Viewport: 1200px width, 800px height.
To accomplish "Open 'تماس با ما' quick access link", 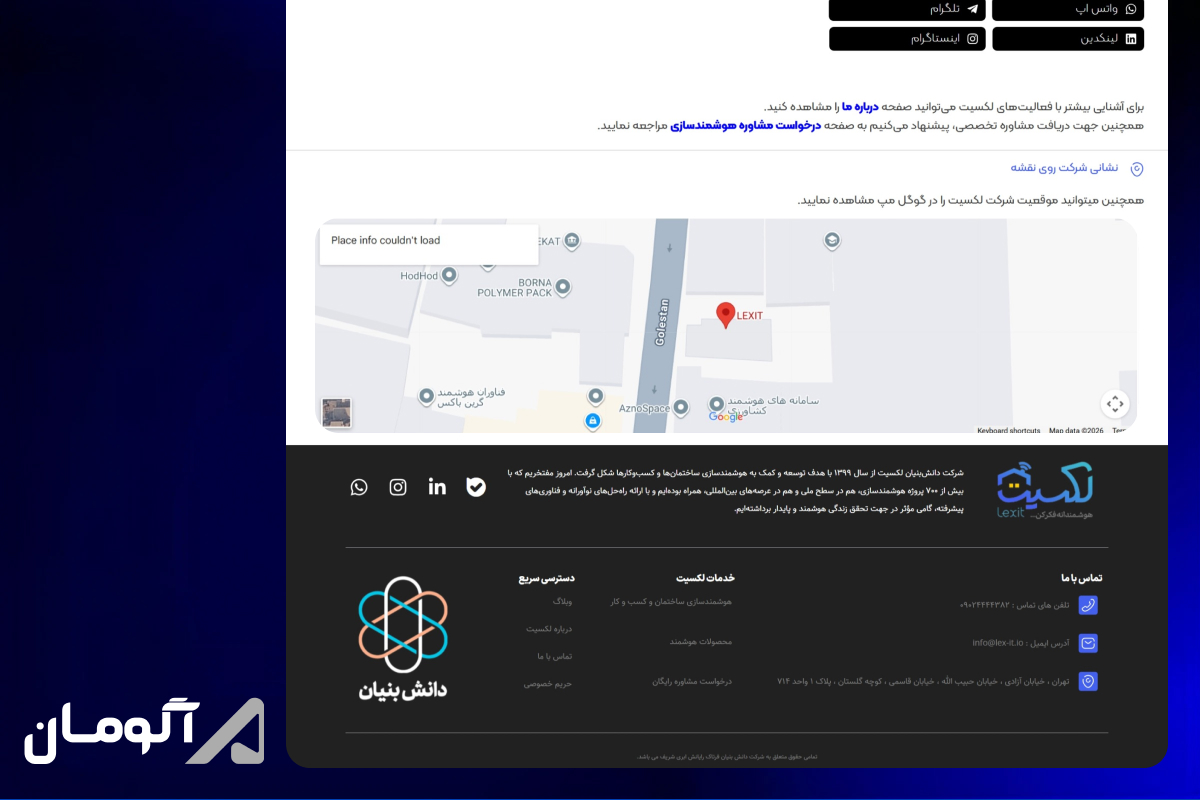I will click(555, 657).
